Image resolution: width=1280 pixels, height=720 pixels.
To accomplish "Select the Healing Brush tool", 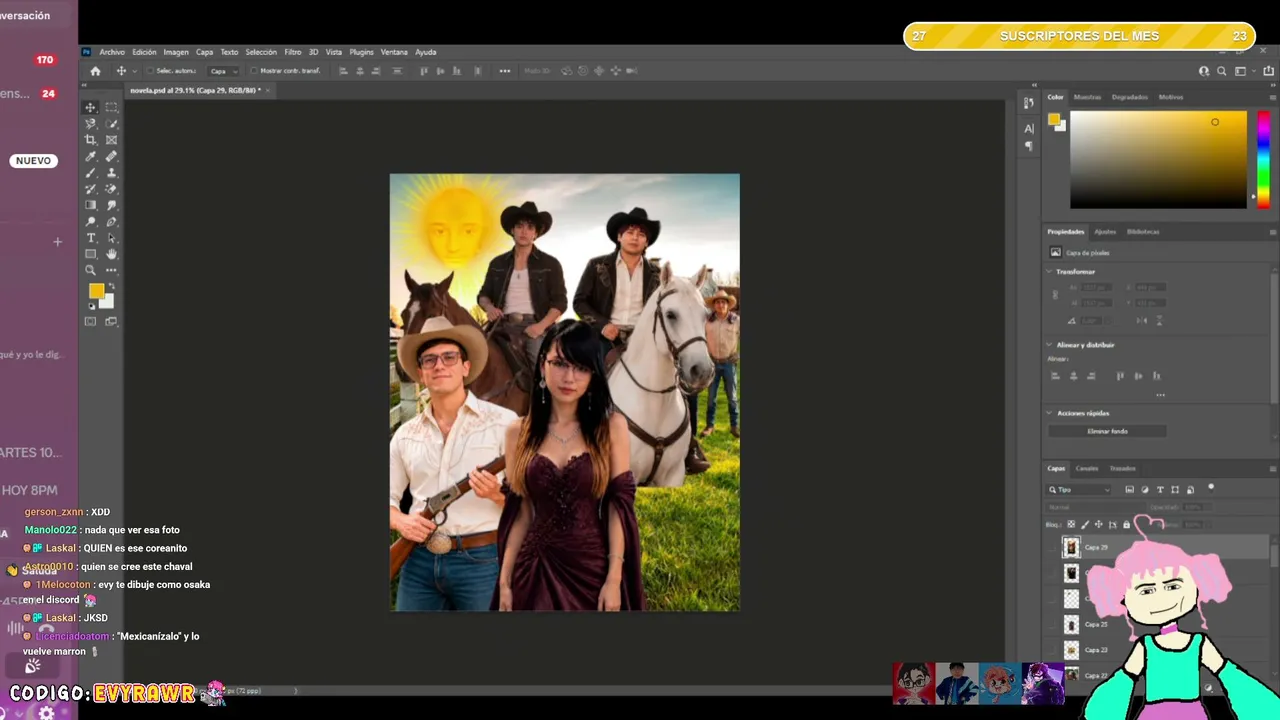I will click(x=111, y=156).
